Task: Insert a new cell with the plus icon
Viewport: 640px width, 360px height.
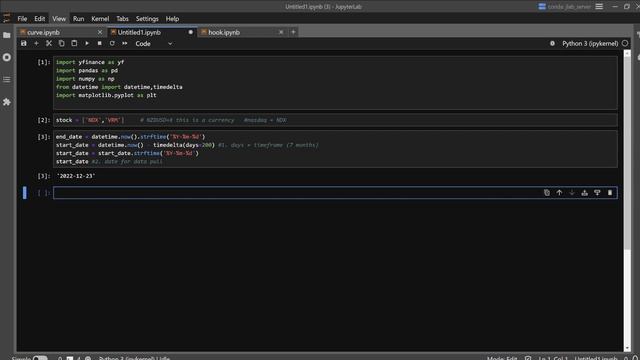Action: pyautogui.click(x=36, y=43)
